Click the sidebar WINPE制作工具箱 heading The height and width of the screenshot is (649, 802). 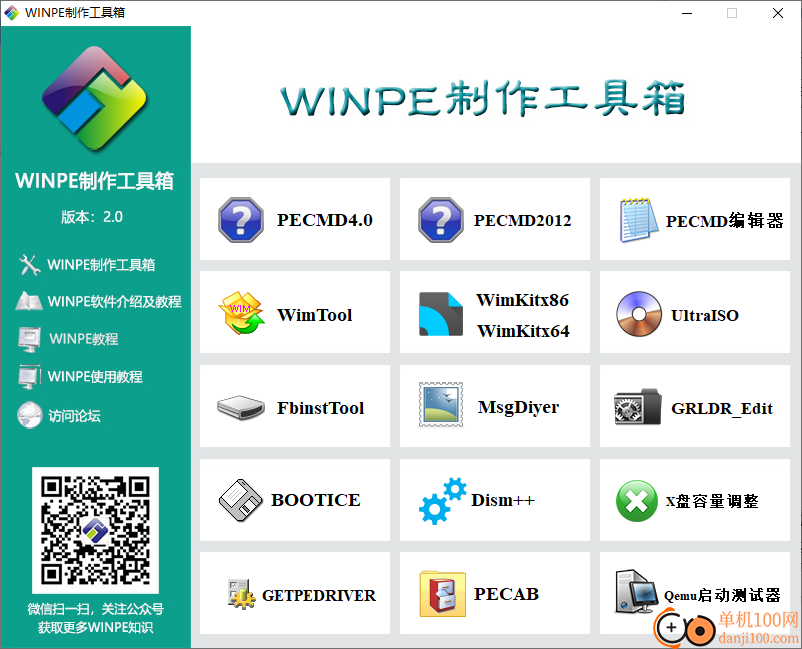click(95, 181)
